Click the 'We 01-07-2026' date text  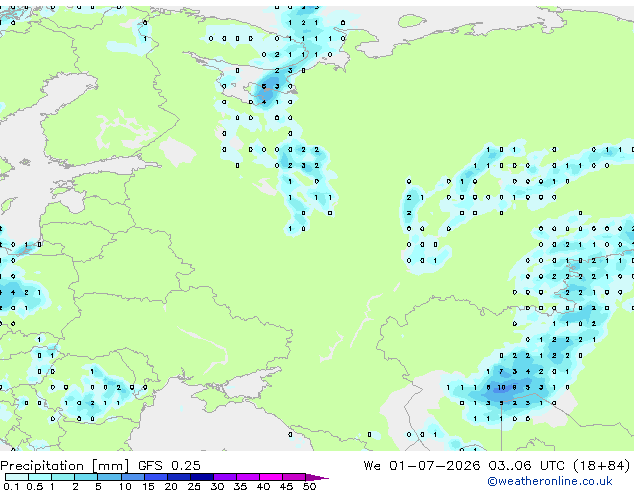[x=422, y=466]
